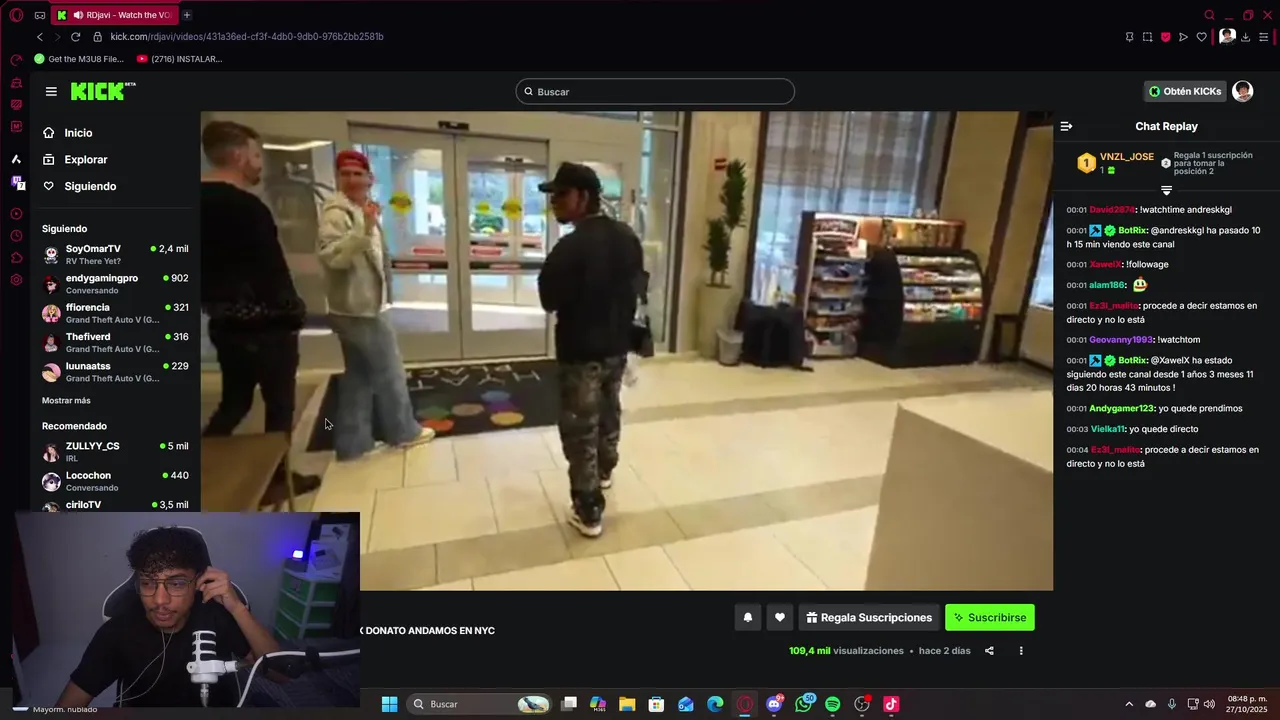Click the Suscribirse button
The height and width of the screenshot is (720, 1280).
click(990, 618)
